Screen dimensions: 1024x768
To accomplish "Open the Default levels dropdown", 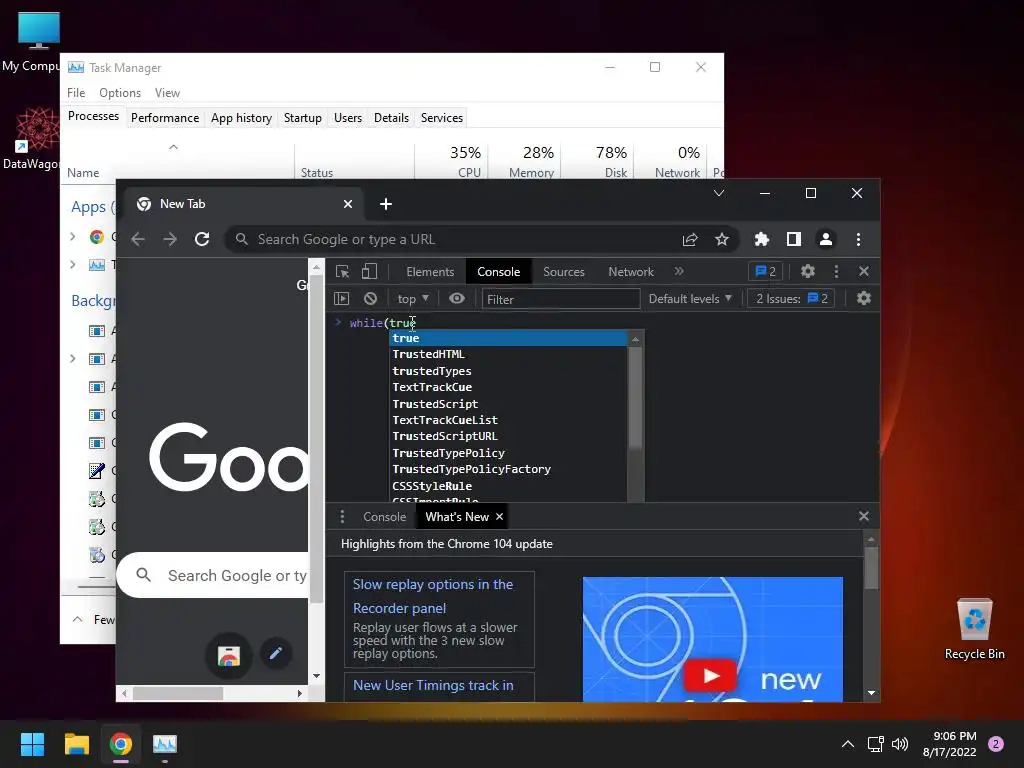I will (690, 298).
